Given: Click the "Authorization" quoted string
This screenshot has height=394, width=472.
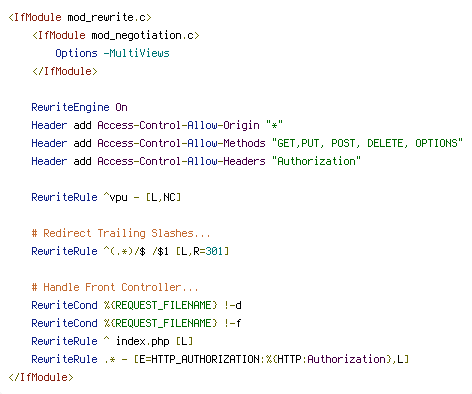Looking at the screenshot, I should pyautogui.click(x=316, y=161).
